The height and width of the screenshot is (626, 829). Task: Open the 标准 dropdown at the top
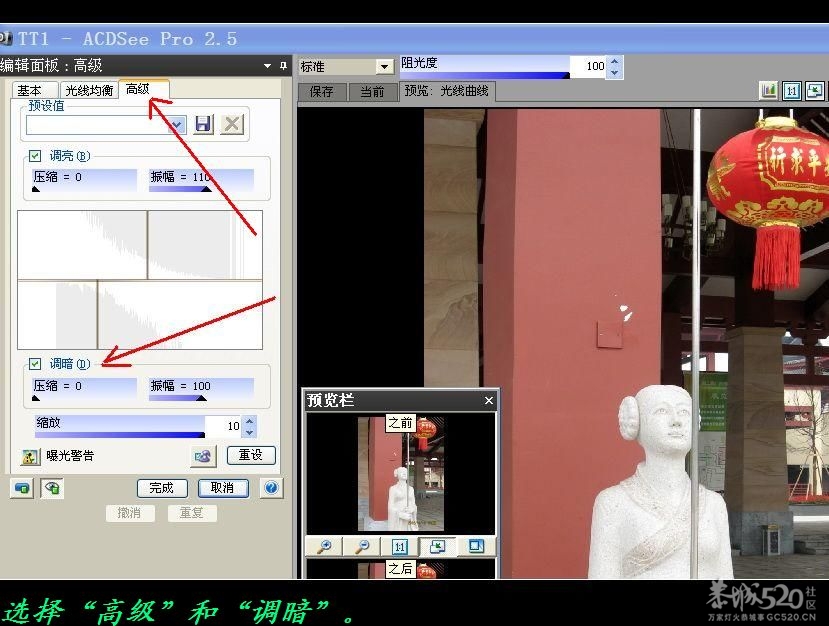385,65
